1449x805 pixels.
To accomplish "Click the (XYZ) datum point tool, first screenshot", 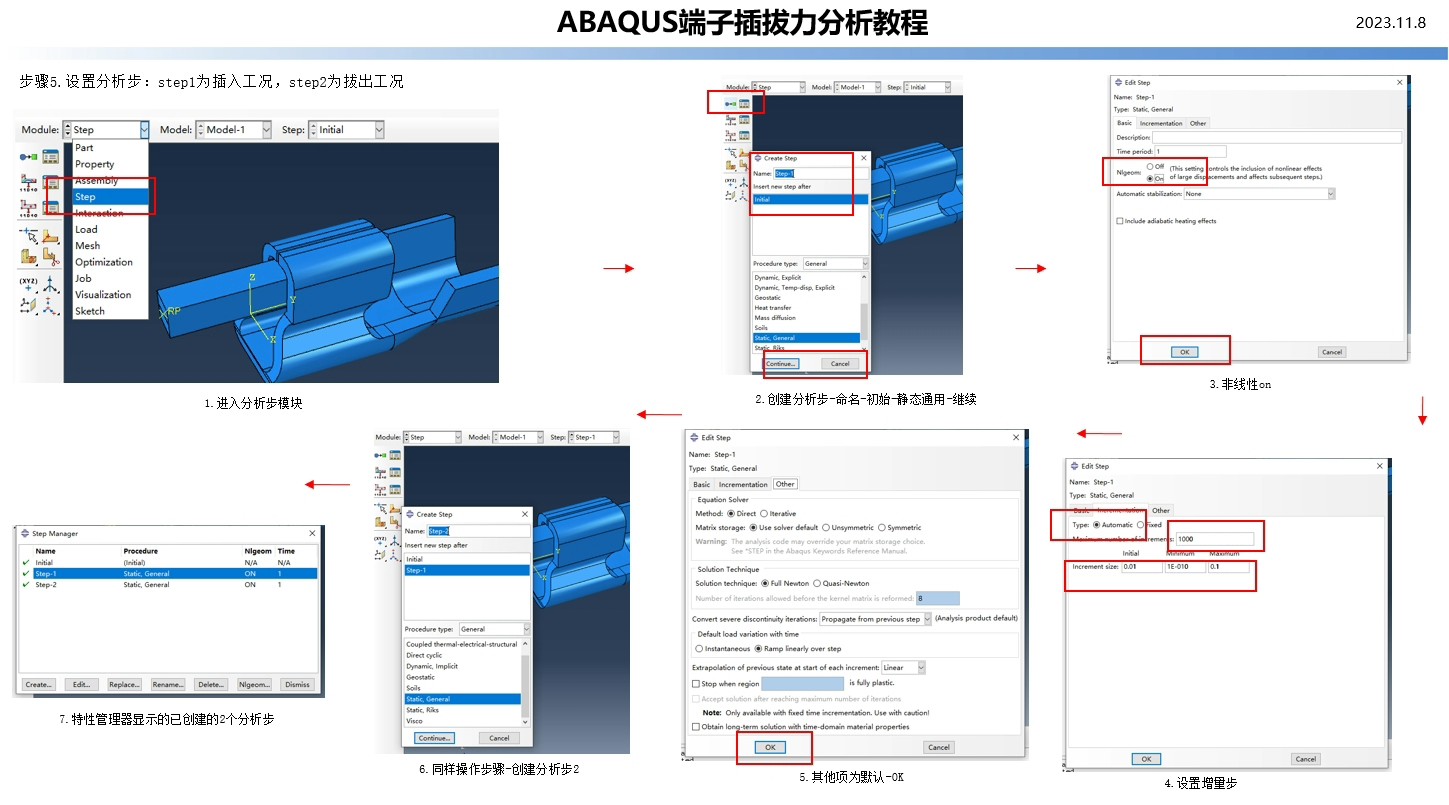I will pos(28,285).
